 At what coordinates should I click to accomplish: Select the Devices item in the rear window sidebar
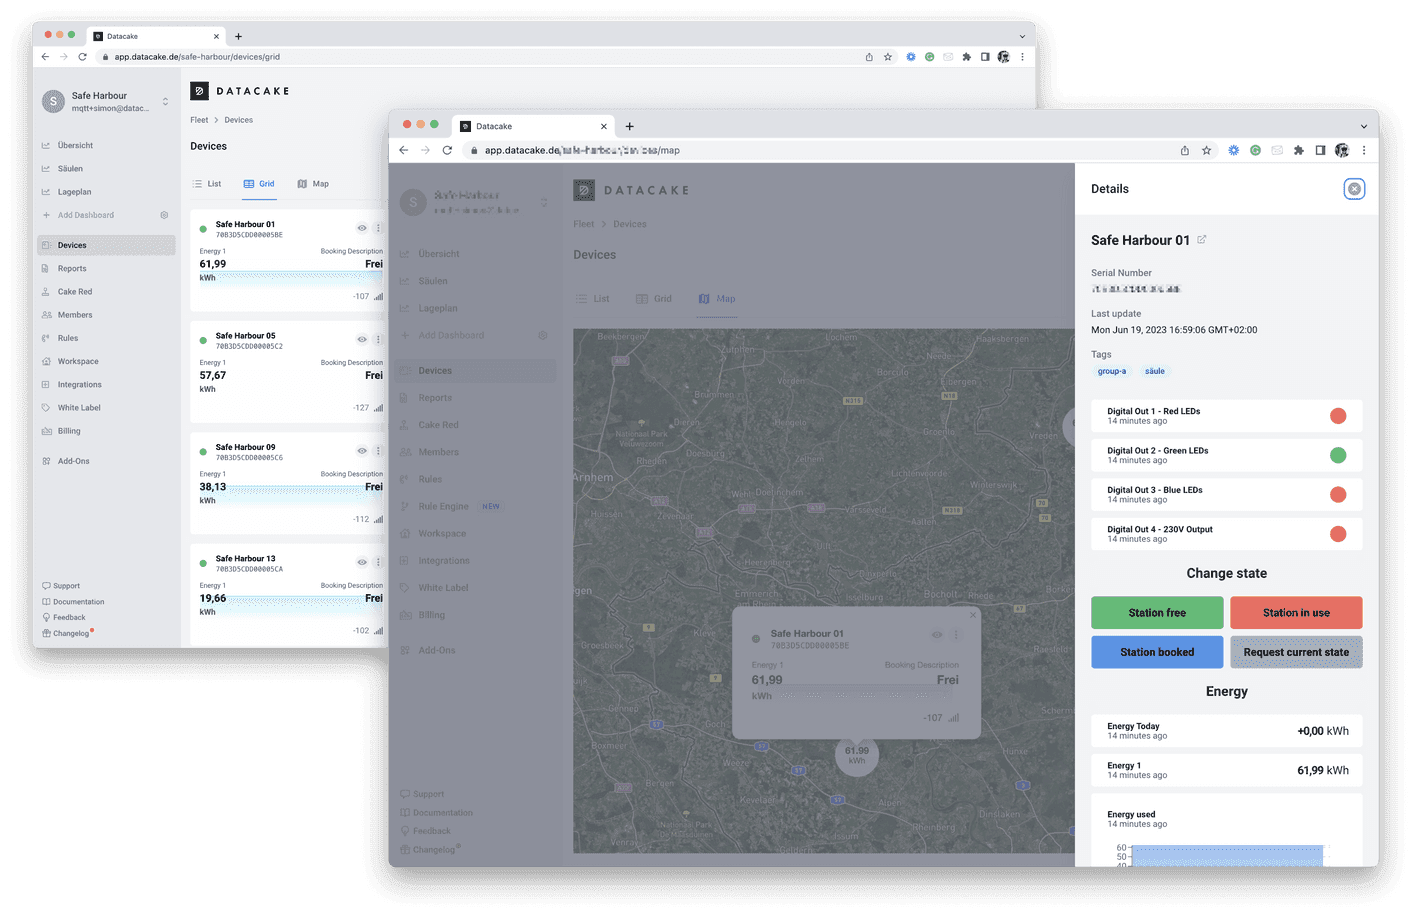point(106,245)
